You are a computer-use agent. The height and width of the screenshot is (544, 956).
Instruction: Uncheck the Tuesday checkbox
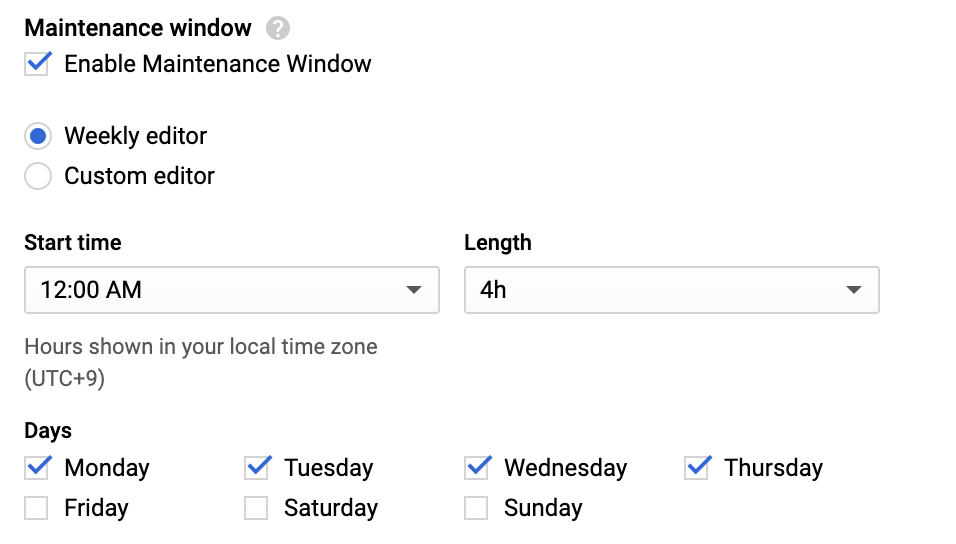(257, 467)
